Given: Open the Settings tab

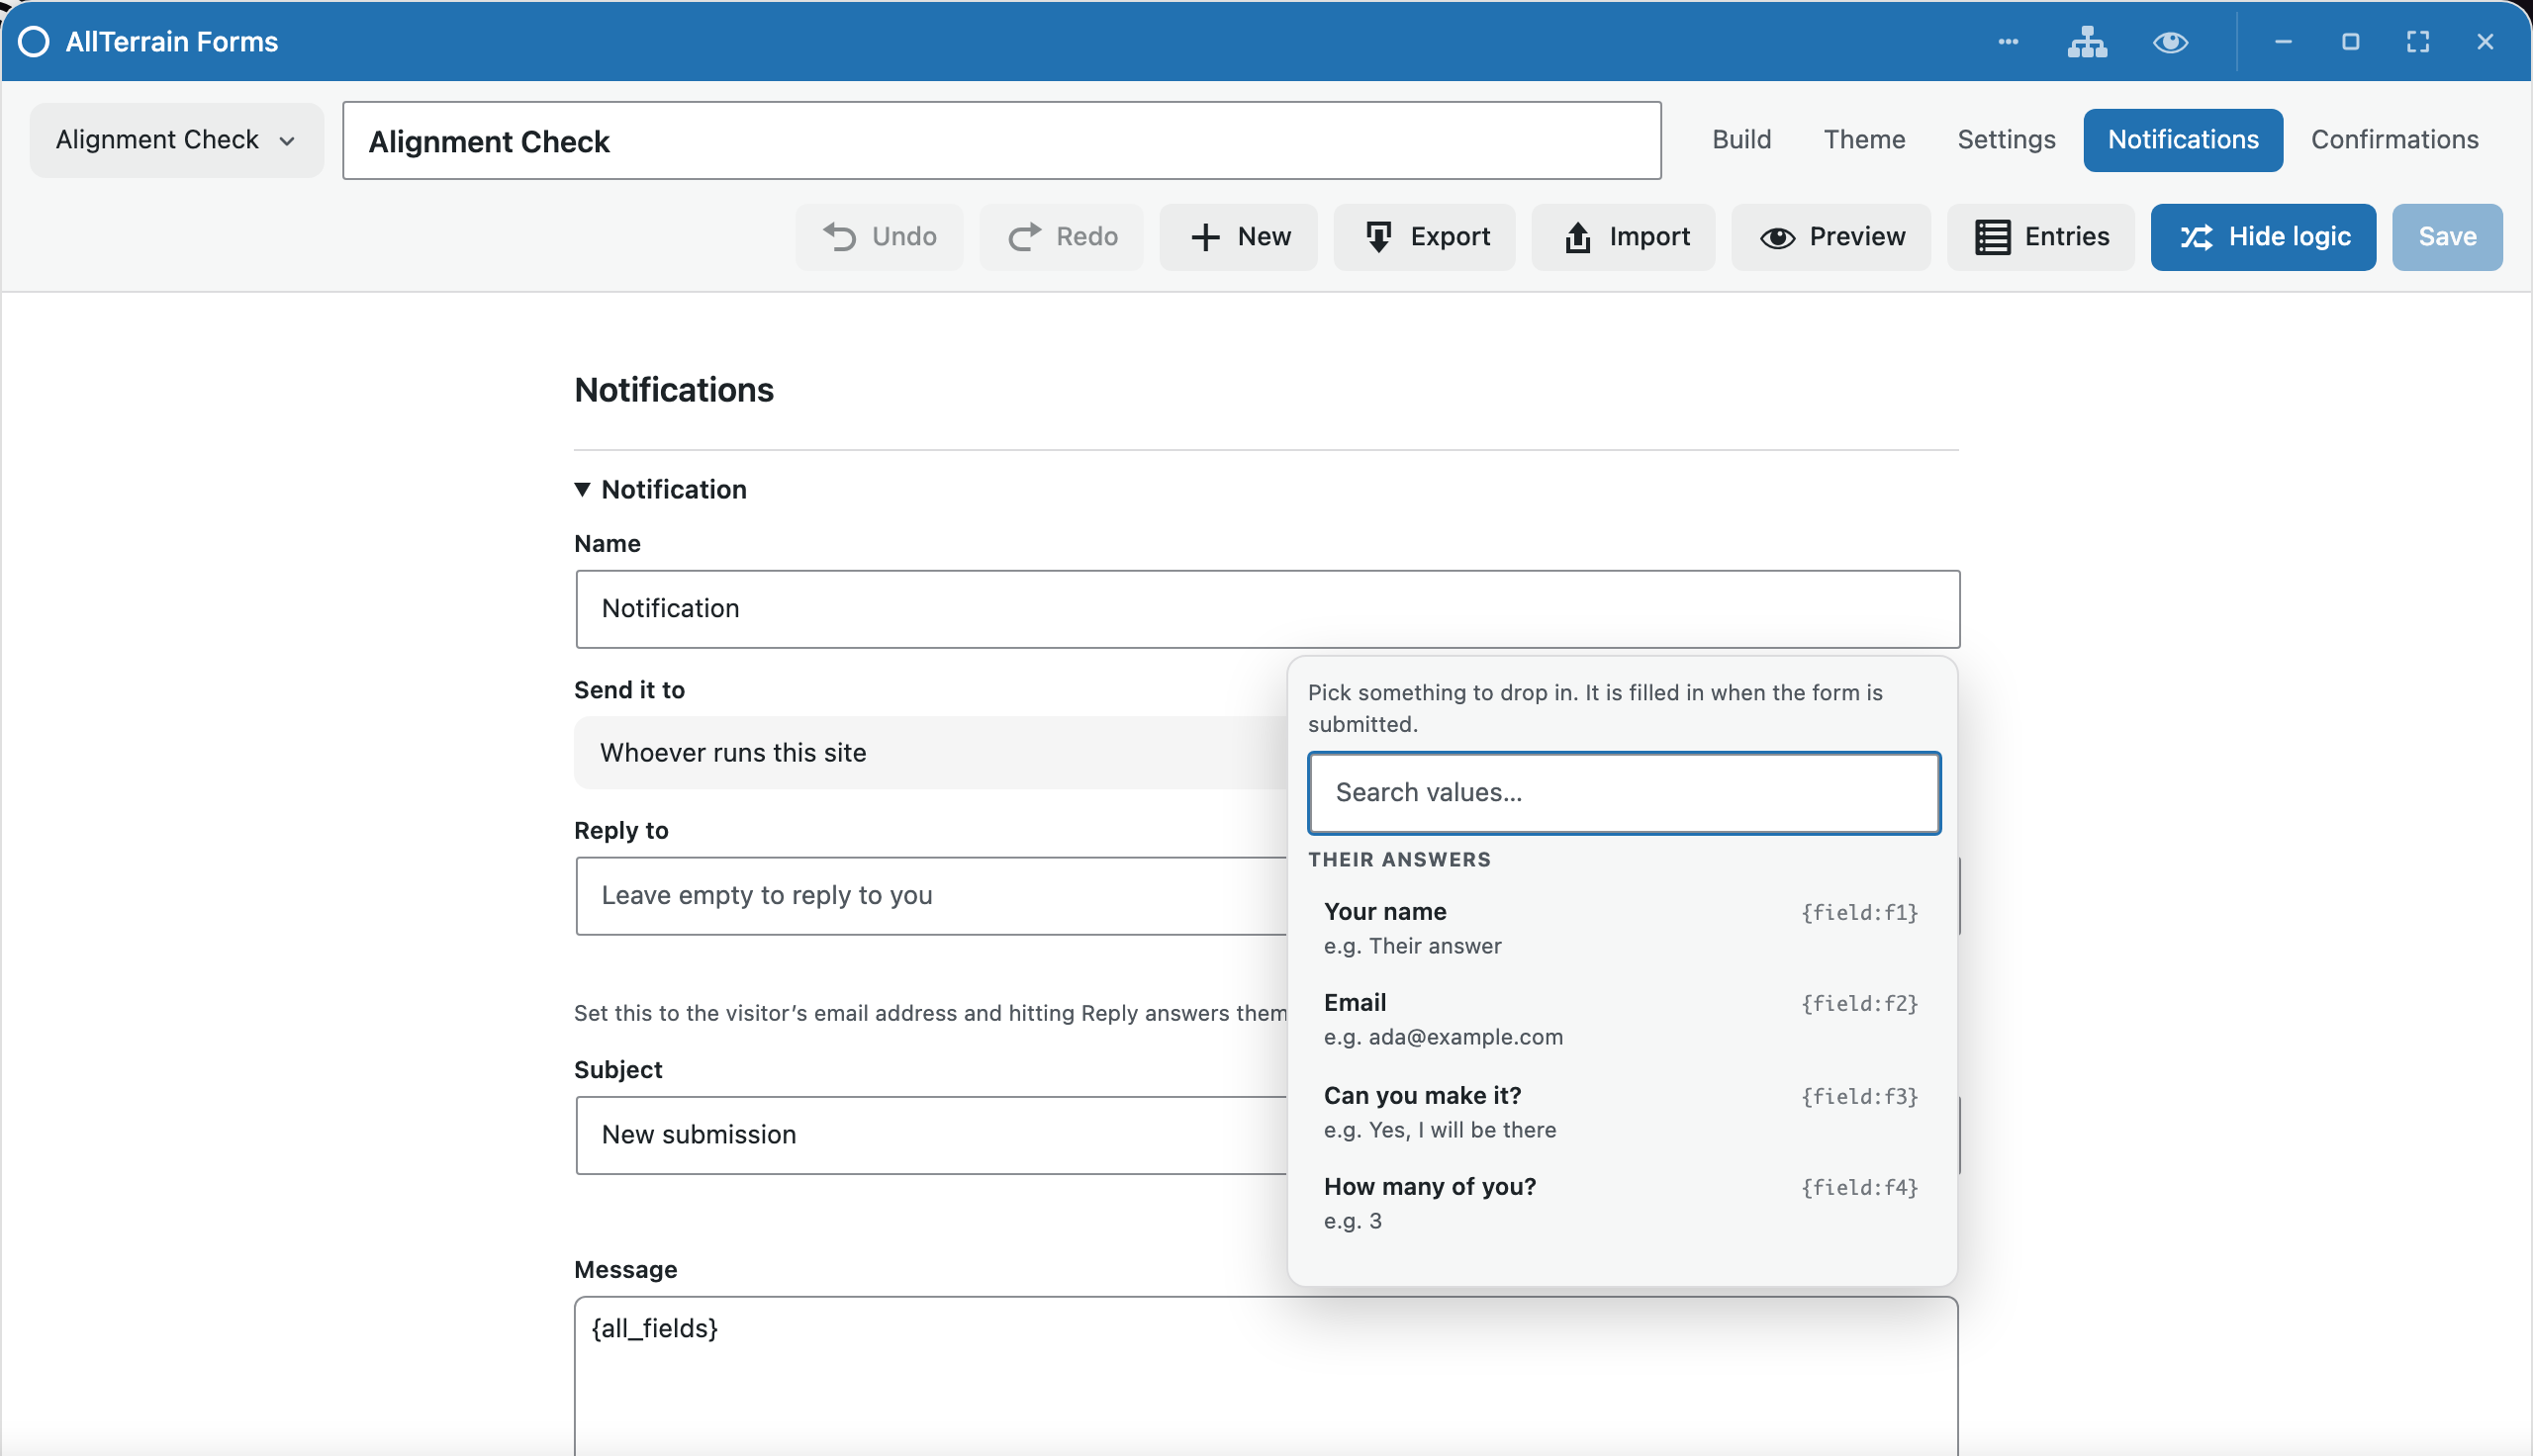Looking at the screenshot, I should (x=2006, y=140).
